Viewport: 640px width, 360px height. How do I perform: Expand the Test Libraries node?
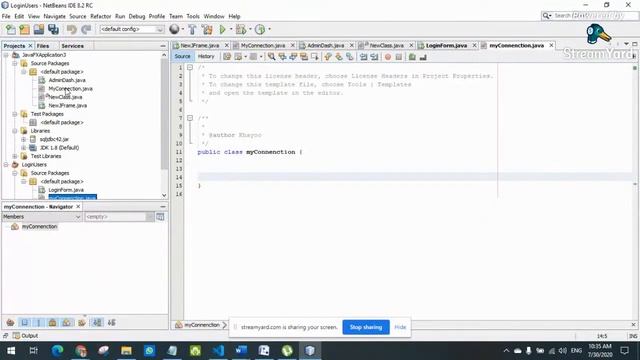[15, 156]
